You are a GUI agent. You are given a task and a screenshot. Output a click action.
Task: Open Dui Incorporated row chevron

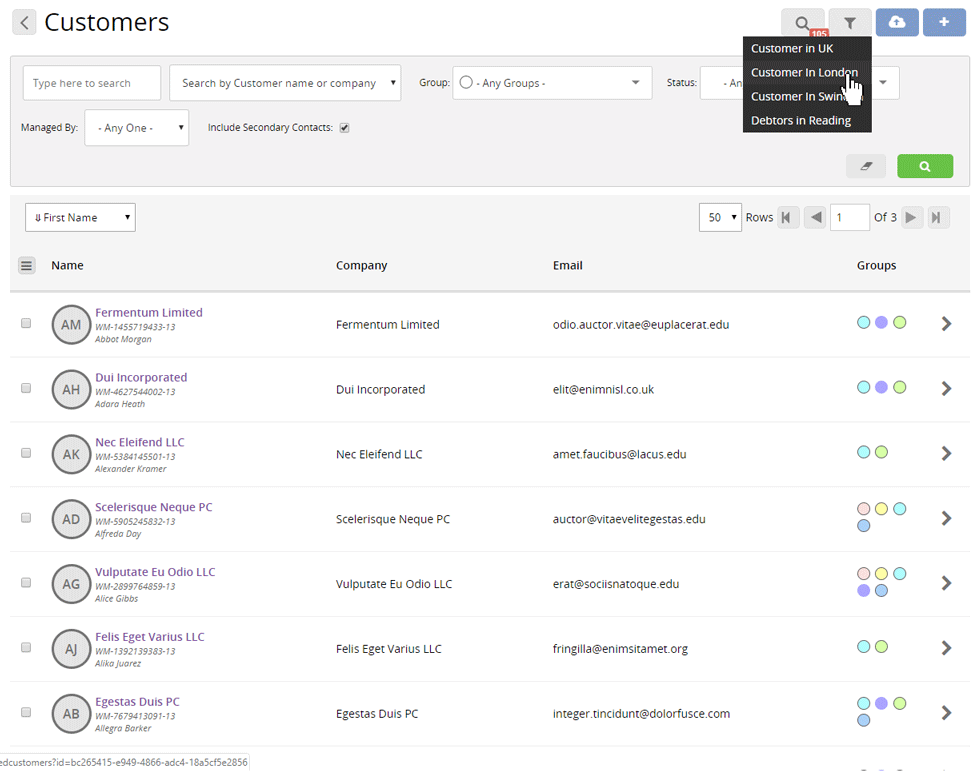[x=946, y=388]
